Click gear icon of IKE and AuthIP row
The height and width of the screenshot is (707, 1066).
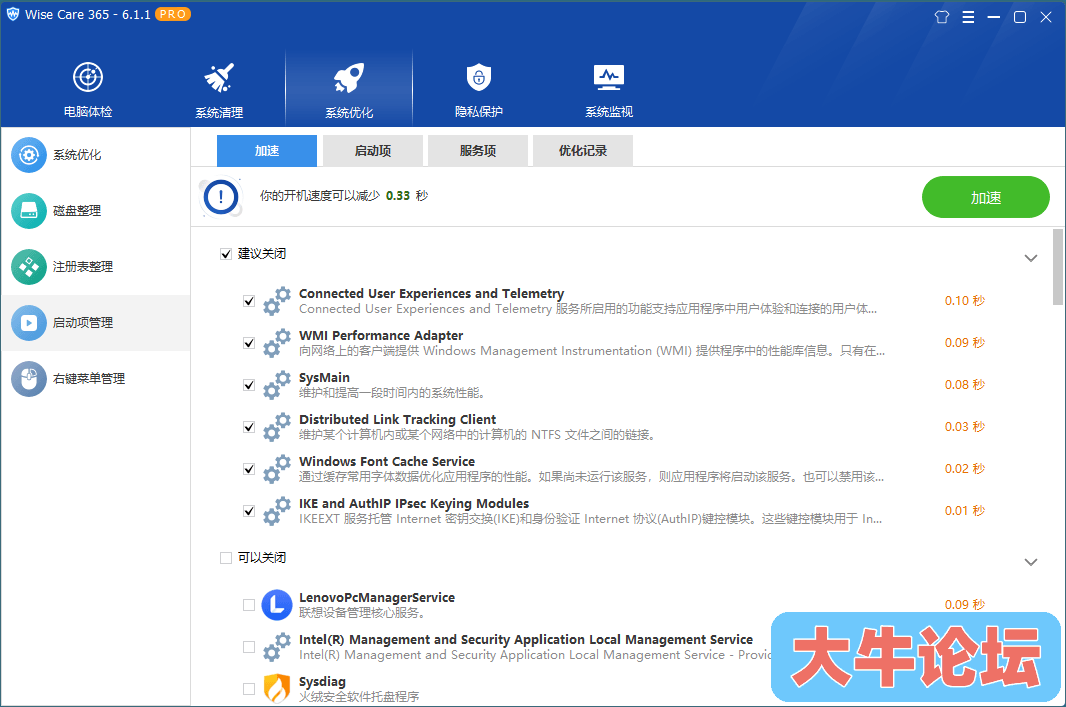point(277,511)
